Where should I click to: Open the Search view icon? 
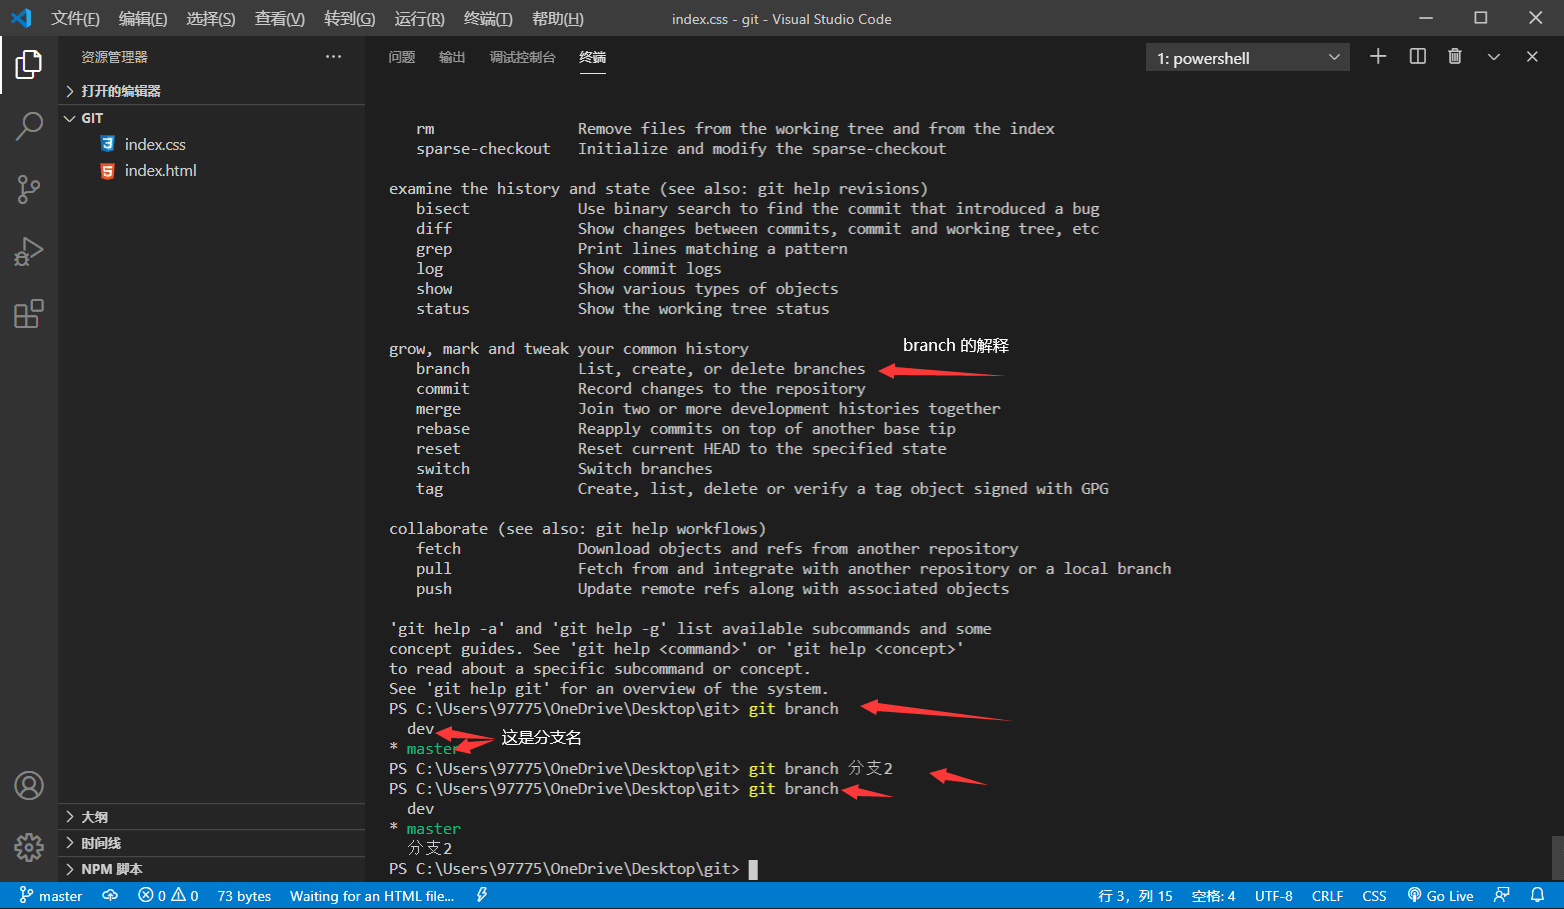coord(29,127)
